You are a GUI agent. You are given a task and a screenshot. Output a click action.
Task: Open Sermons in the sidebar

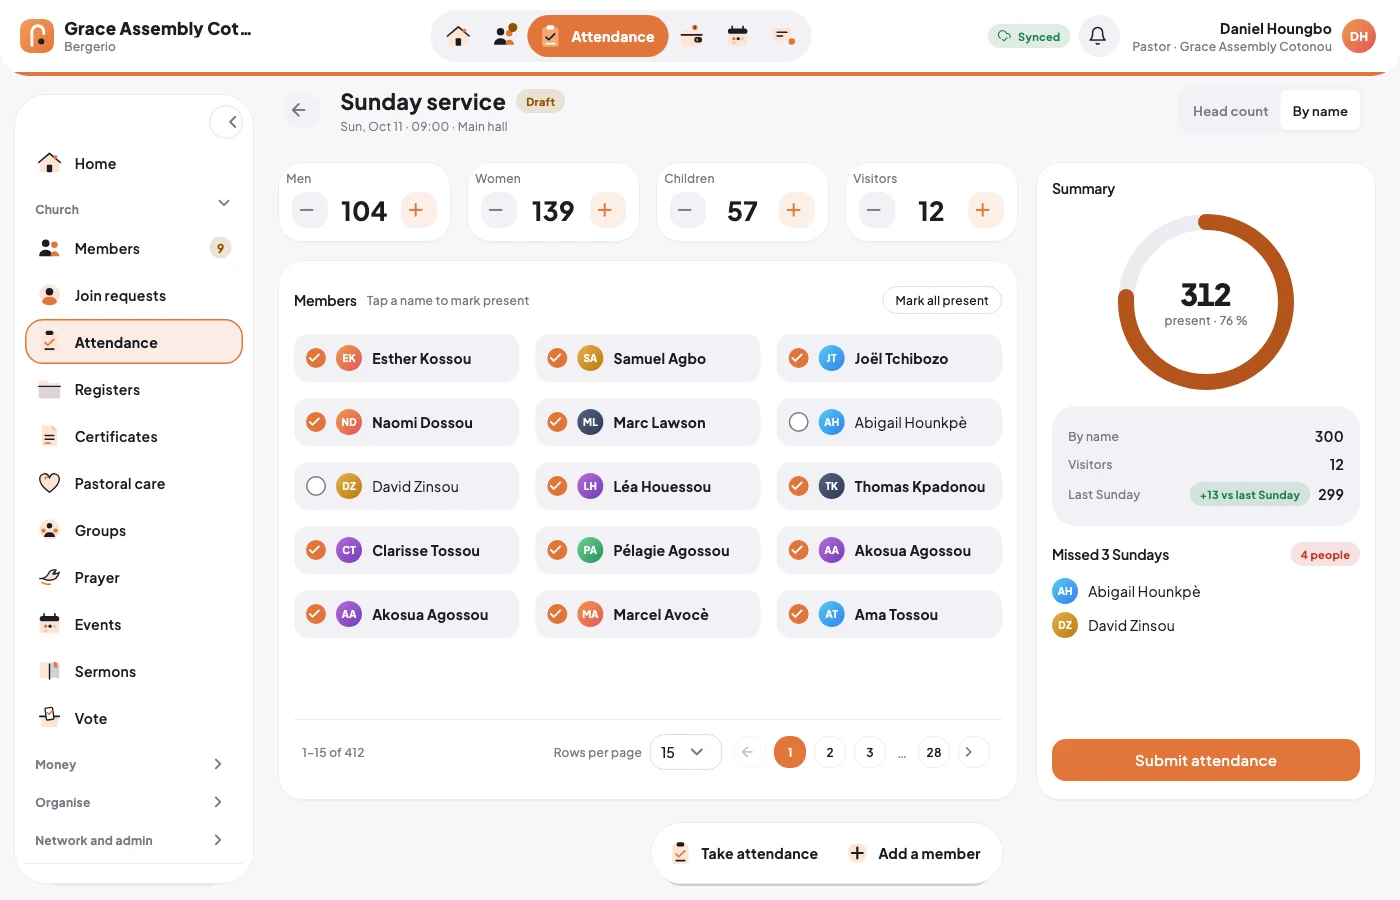click(134, 672)
